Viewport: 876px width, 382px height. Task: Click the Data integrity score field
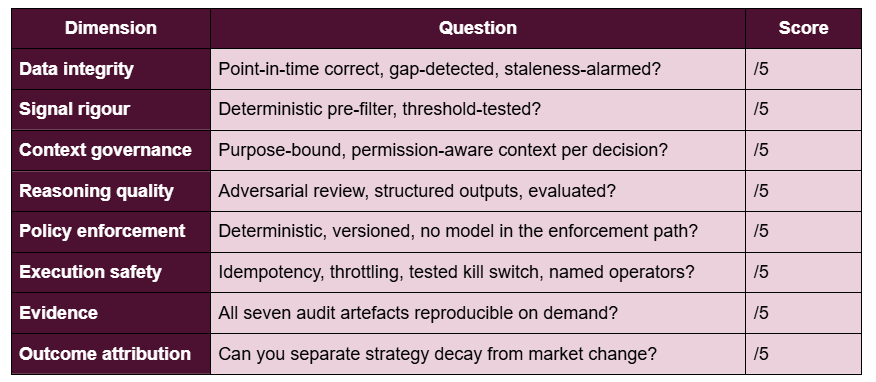click(803, 69)
